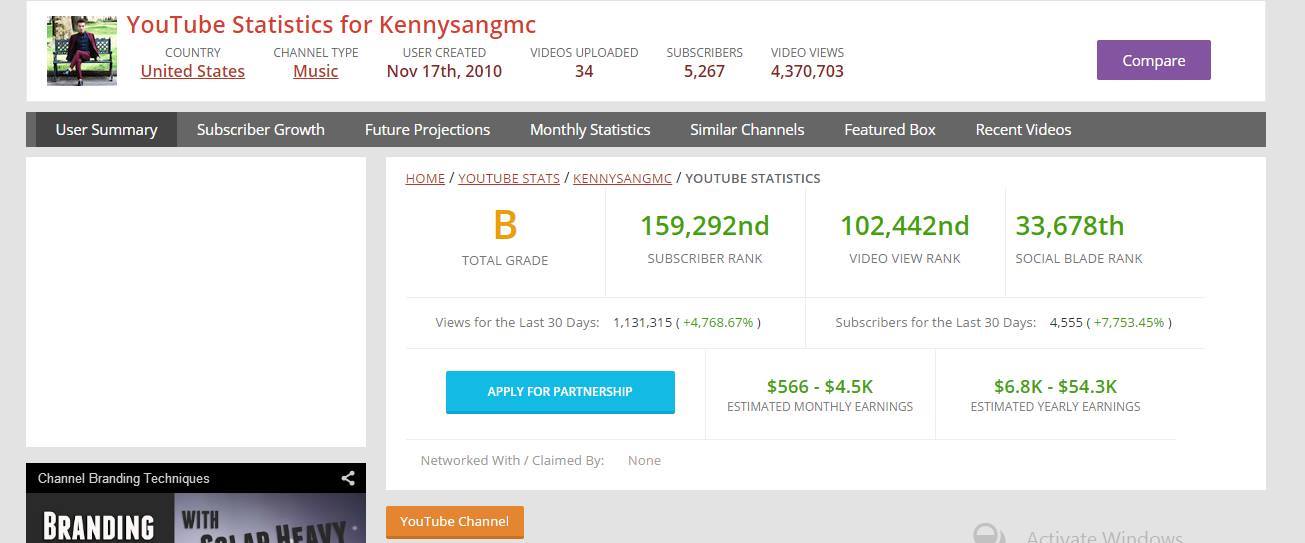Screen dimensions: 1305x543
Task: Select the +4,768.67% views change
Action: point(718,322)
